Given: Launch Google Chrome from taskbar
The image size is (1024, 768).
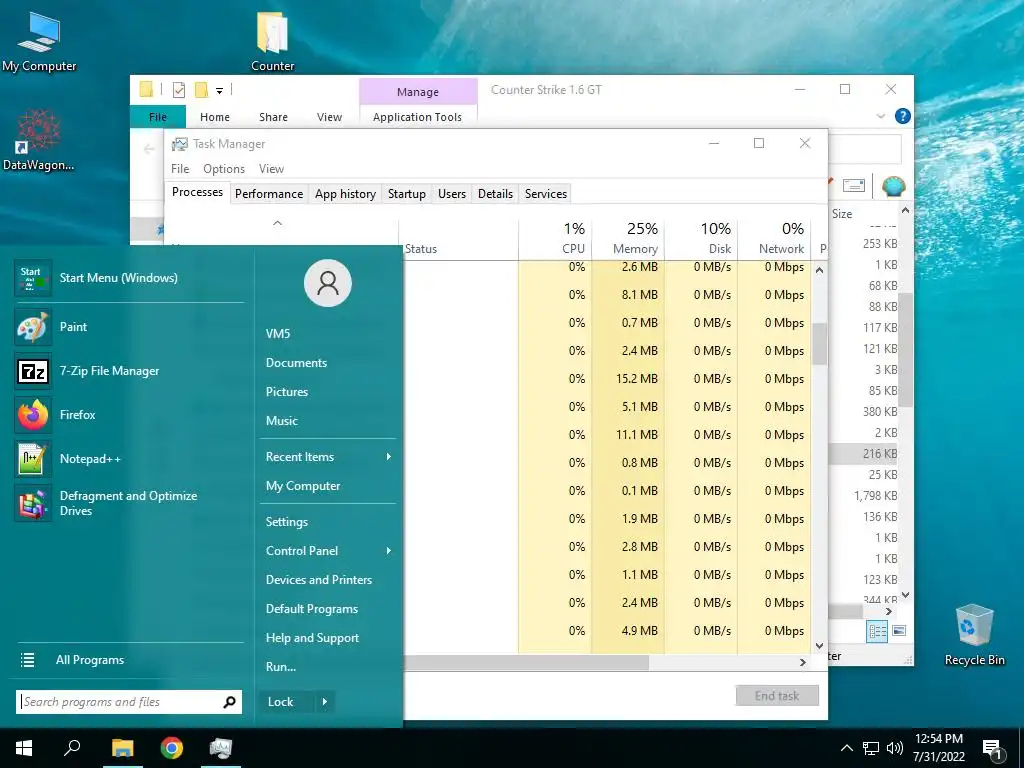Looking at the screenshot, I should [172, 748].
